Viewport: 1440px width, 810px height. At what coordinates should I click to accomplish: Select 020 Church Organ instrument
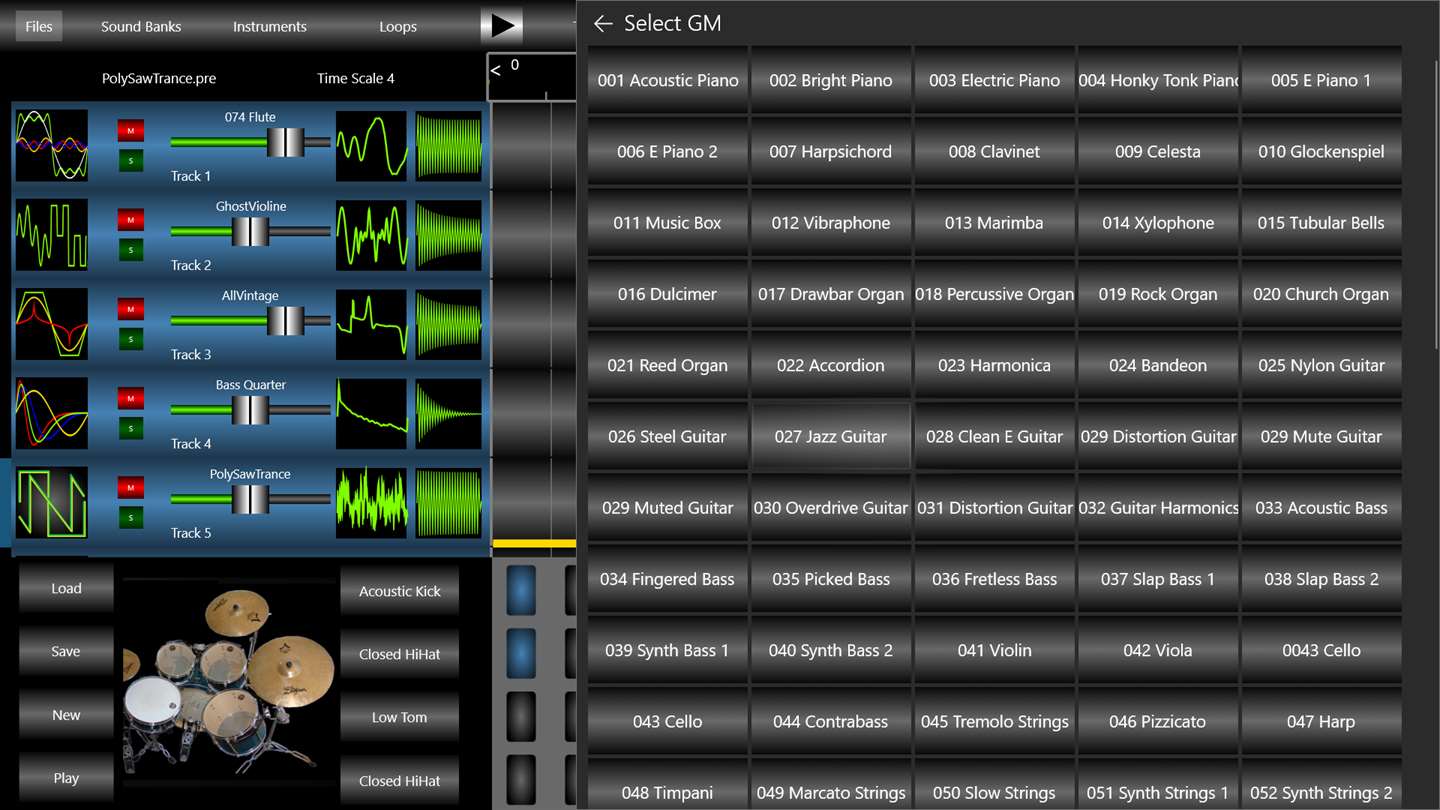(x=1321, y=294)
